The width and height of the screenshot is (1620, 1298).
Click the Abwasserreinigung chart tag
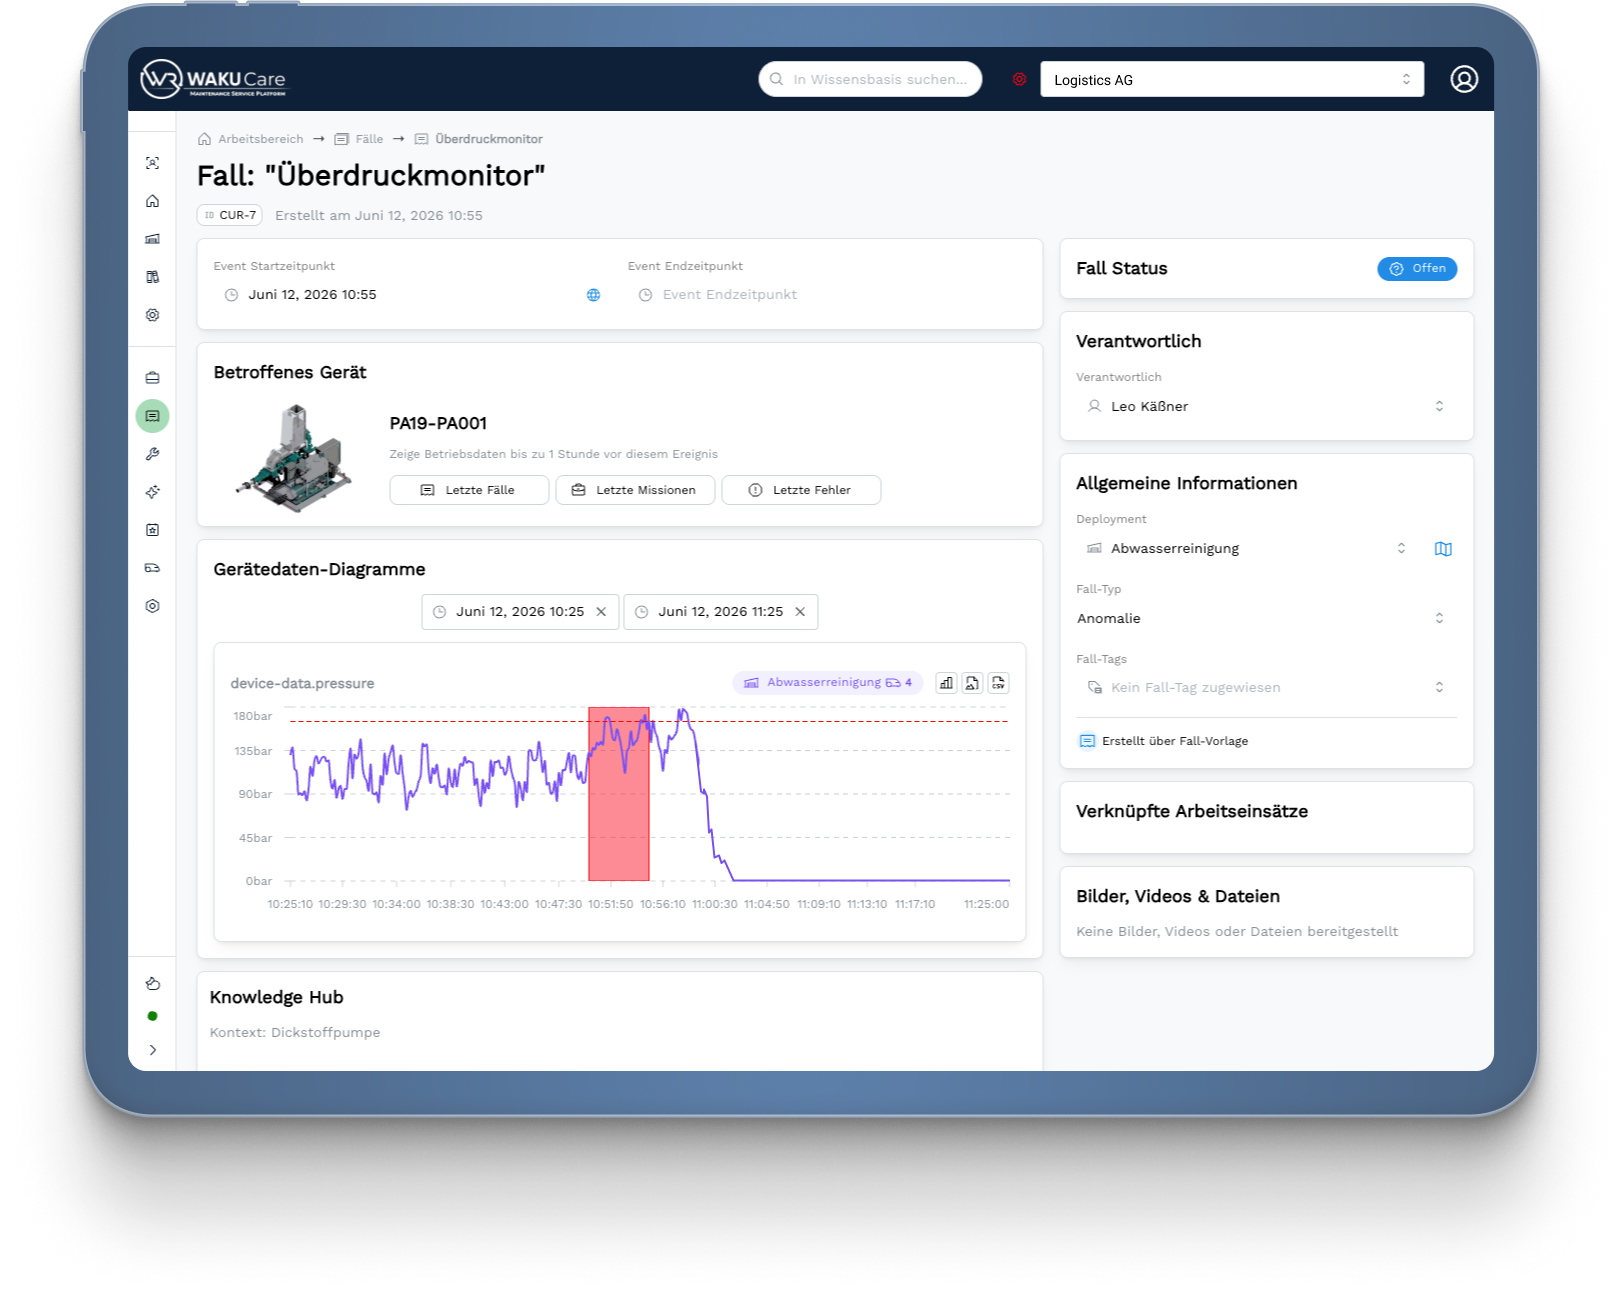828,683
